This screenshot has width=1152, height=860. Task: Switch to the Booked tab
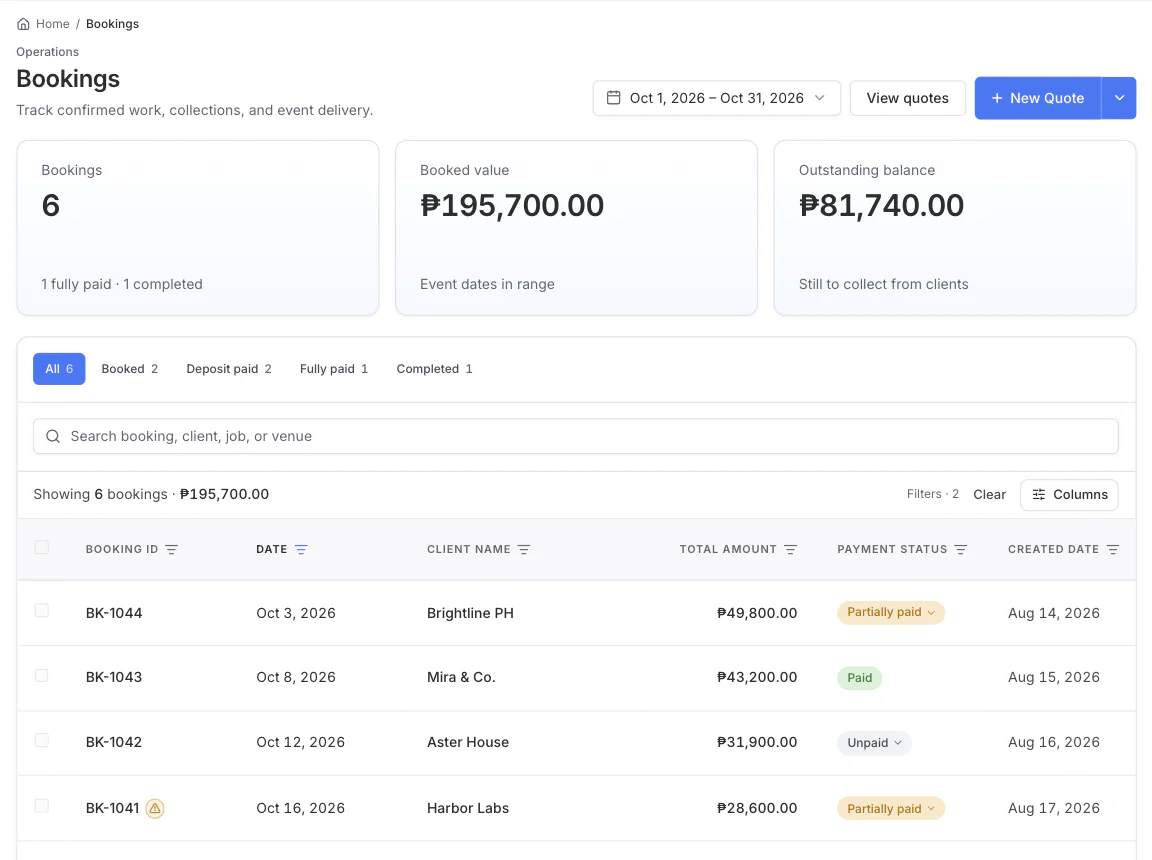coord(129,369)
